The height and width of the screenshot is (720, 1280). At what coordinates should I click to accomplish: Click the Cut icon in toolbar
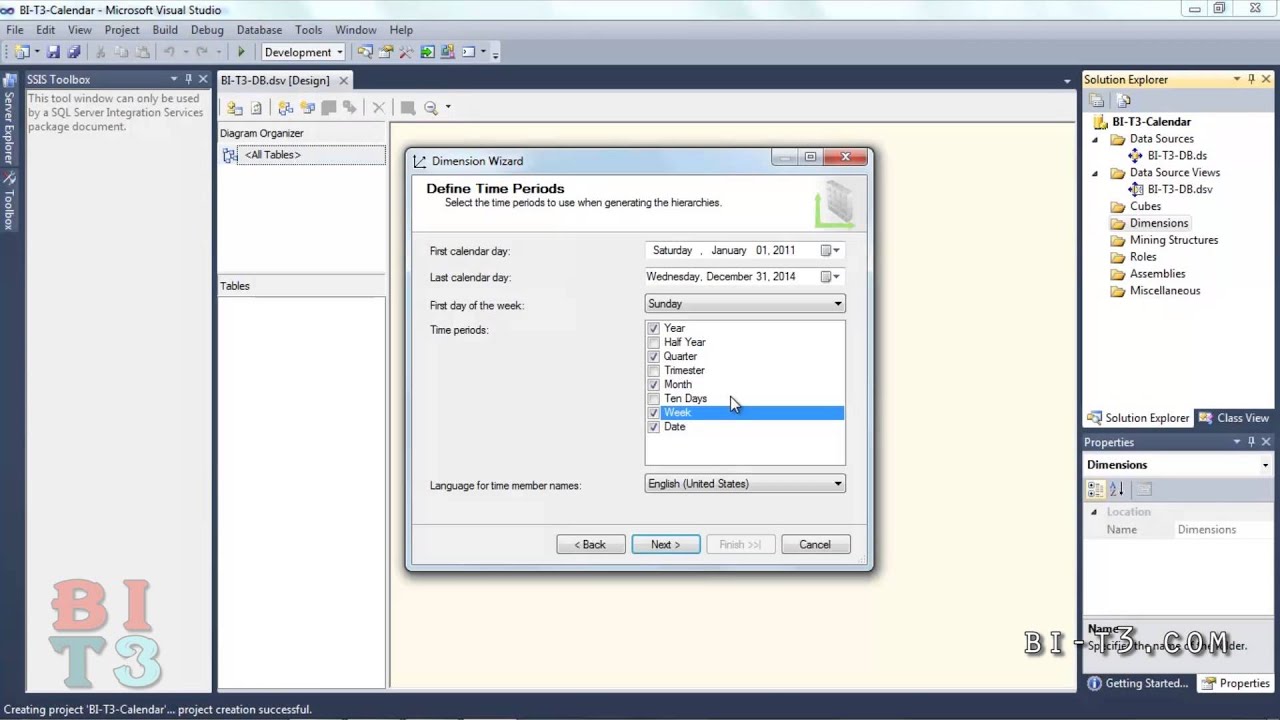tap(100, 52)
